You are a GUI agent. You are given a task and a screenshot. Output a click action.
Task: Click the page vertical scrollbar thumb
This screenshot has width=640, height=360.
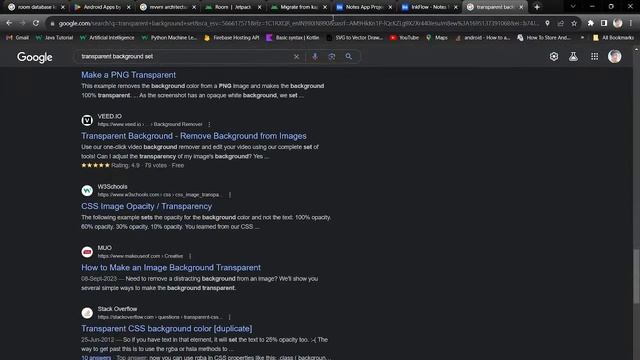[x=636, y=276]
